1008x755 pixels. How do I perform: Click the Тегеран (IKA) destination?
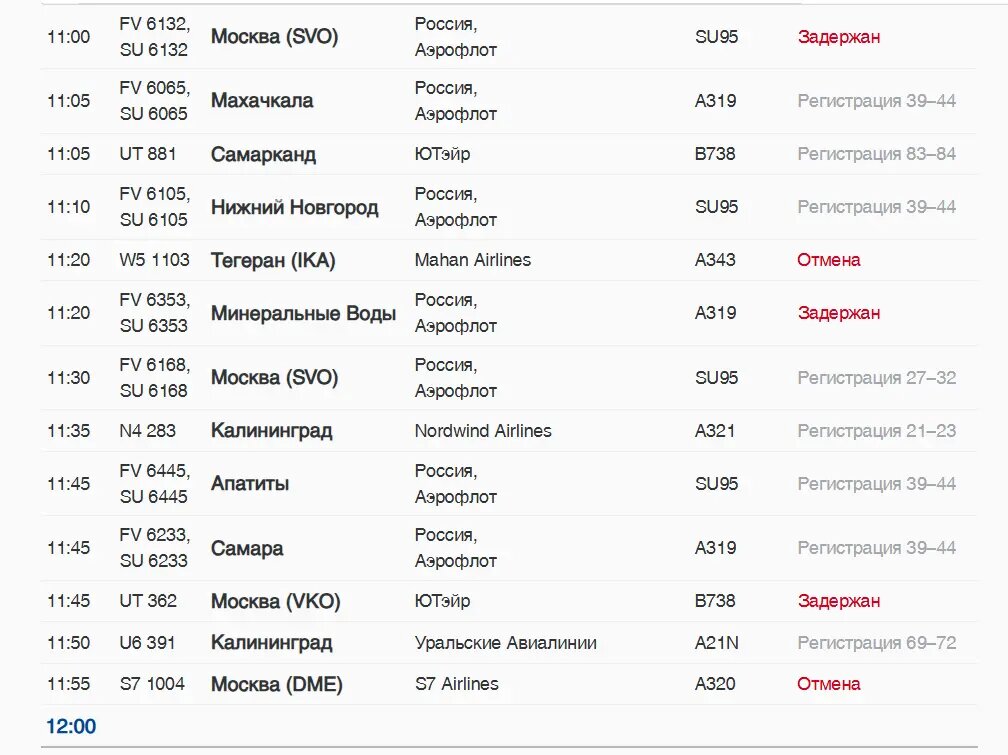tap(273, 260)
